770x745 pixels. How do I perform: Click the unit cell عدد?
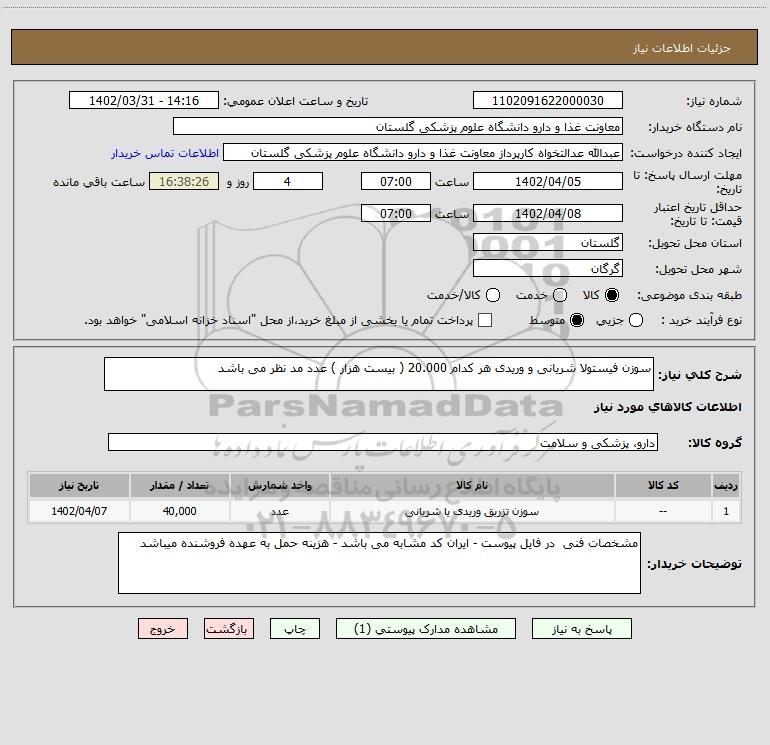coord(279,511)
